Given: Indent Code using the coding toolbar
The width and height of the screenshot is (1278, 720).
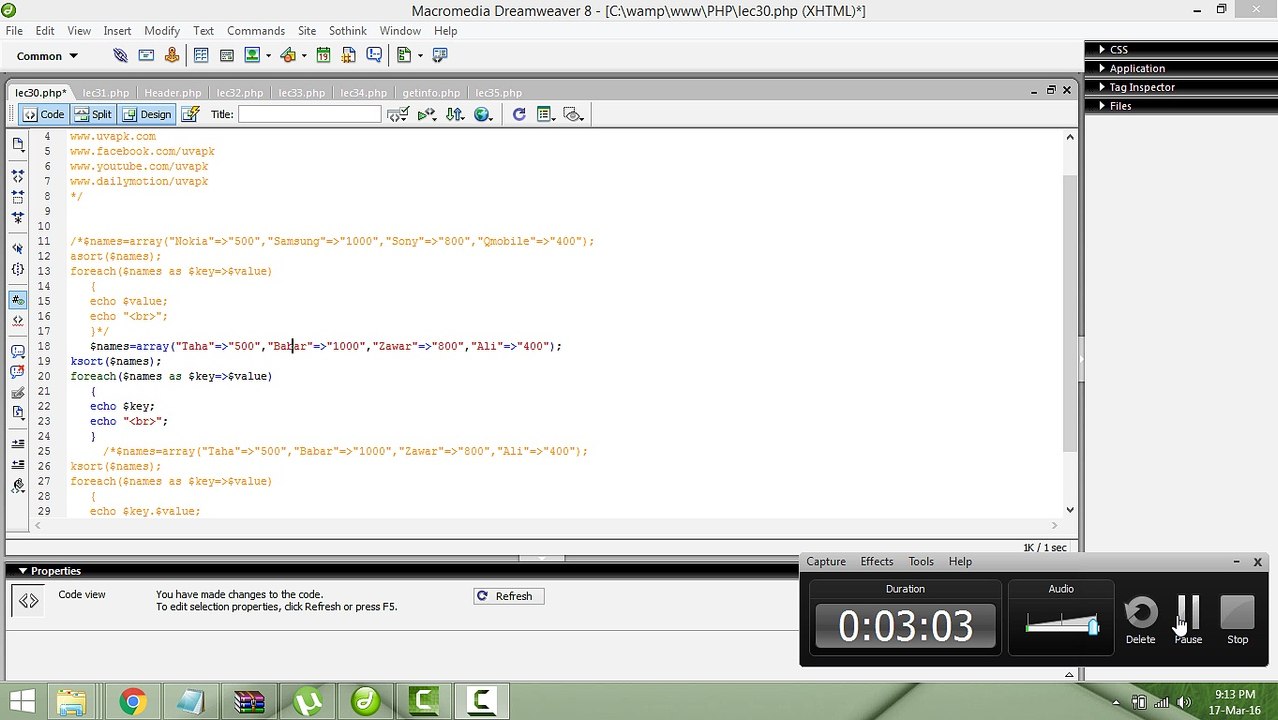Looking at the screenshot, I should 18,443.
